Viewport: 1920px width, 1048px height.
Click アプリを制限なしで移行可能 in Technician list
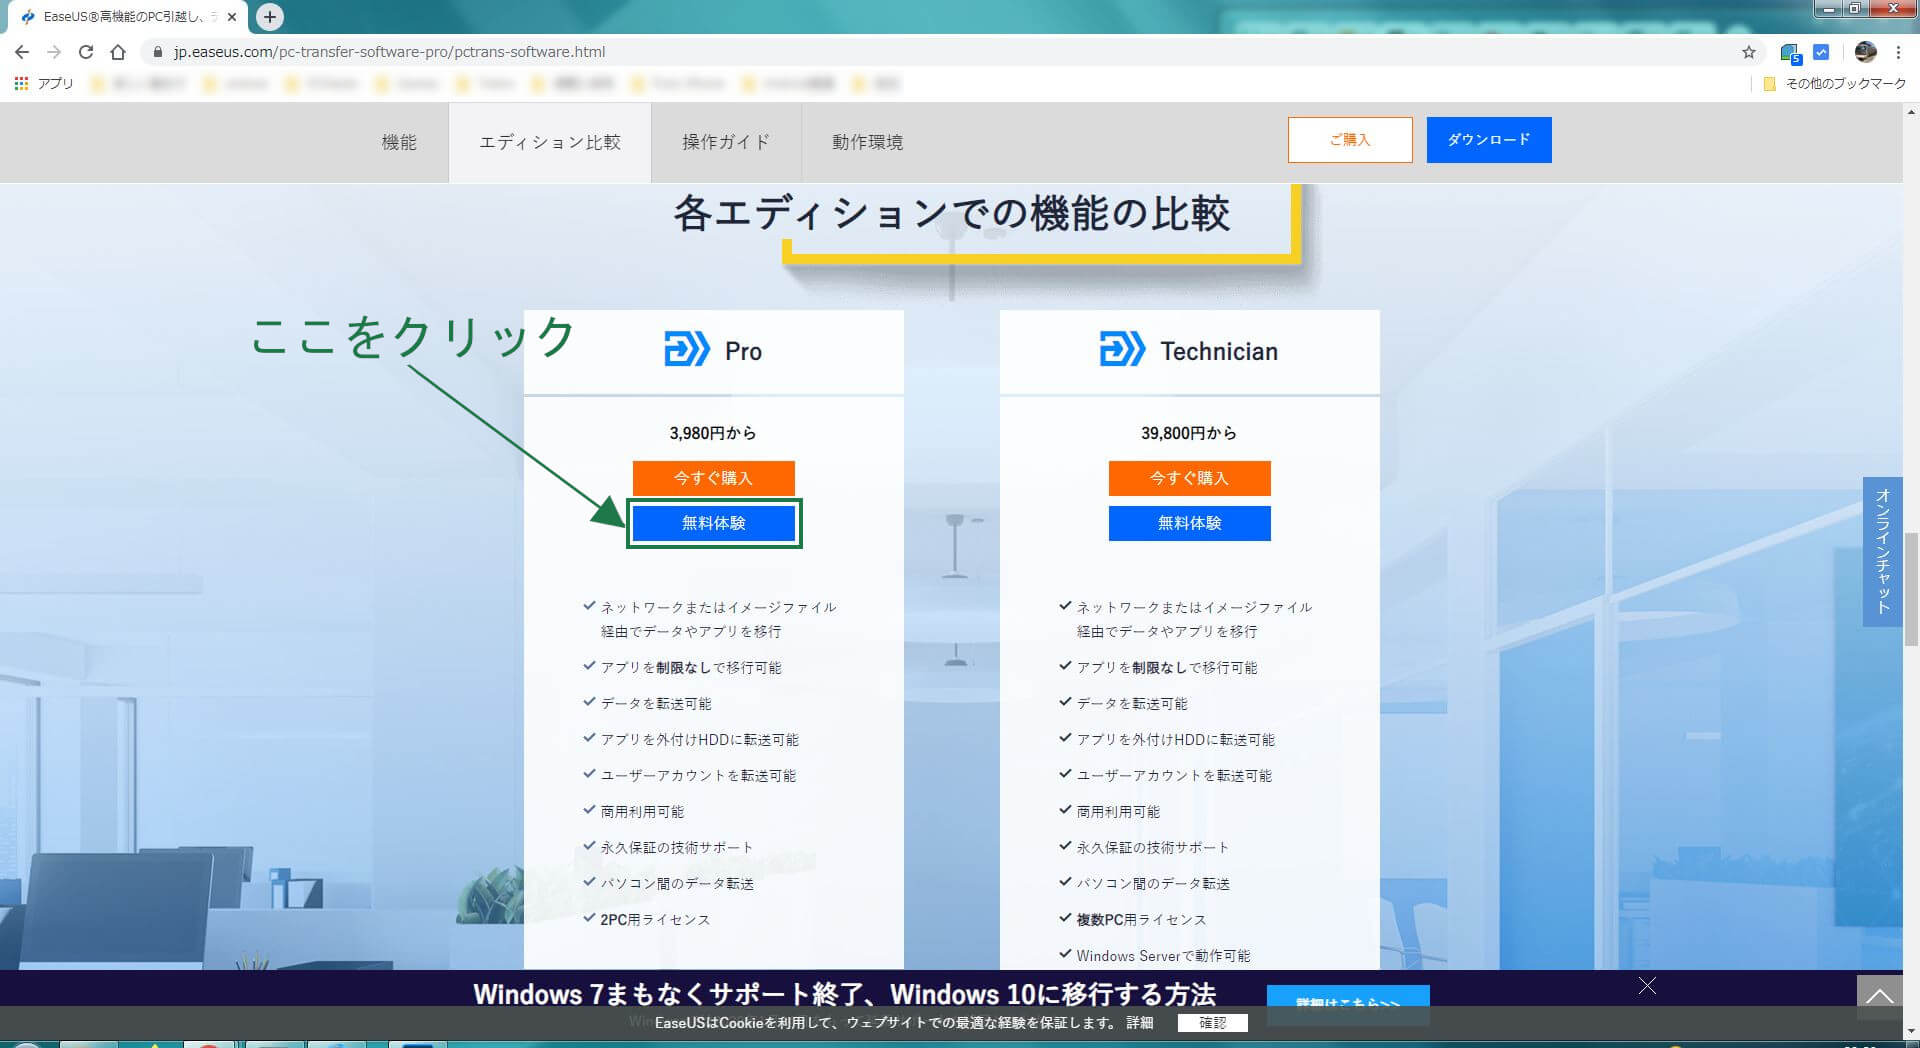(1167, 667)
